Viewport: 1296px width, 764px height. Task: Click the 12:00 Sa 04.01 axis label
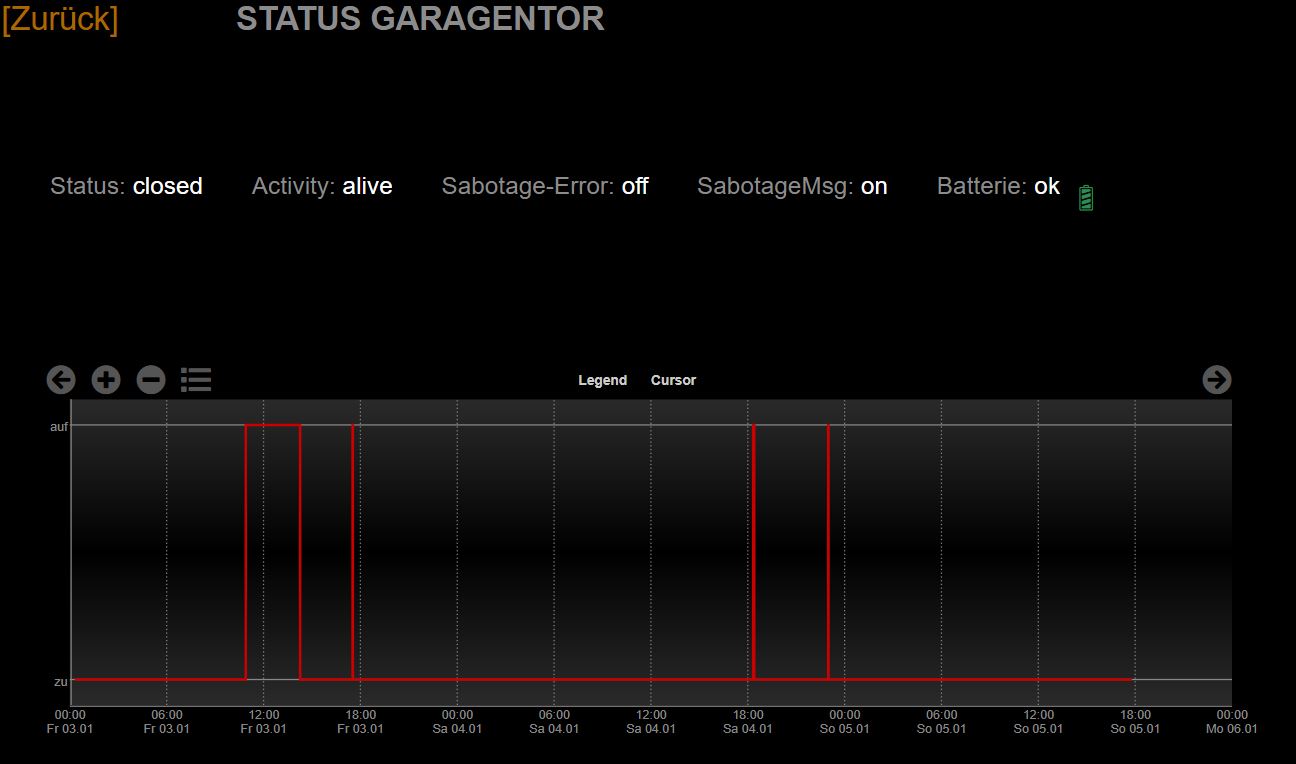pyautogui.click(x=651, y=722)
